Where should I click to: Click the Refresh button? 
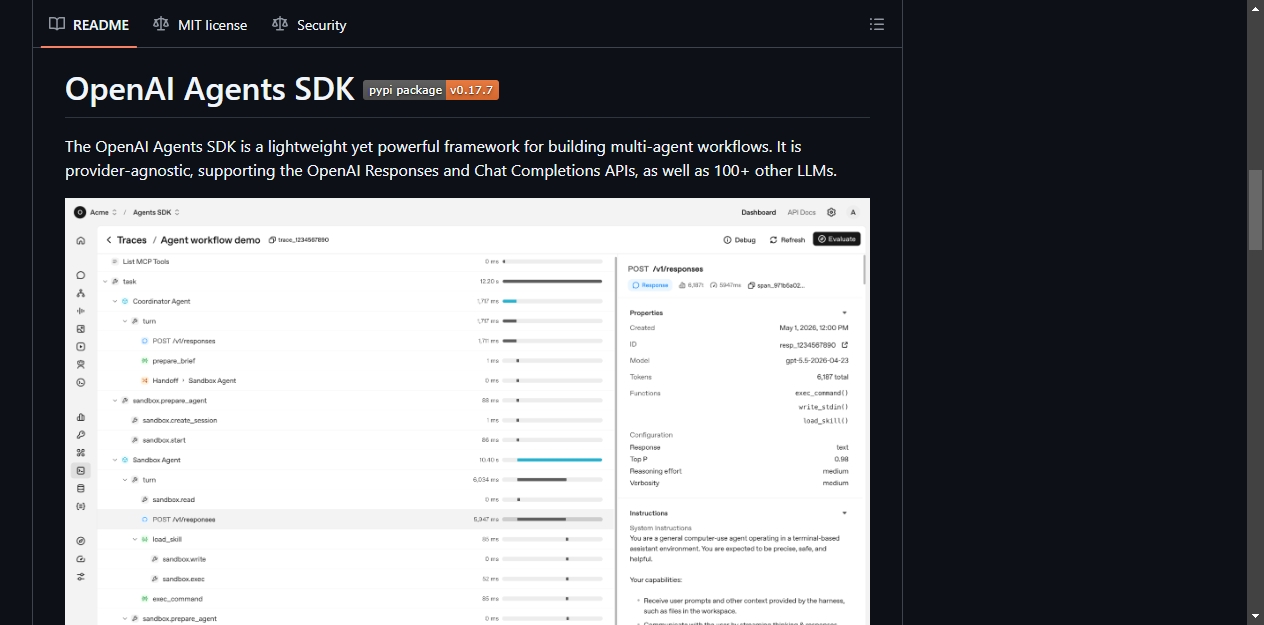(x=787, y=240)
